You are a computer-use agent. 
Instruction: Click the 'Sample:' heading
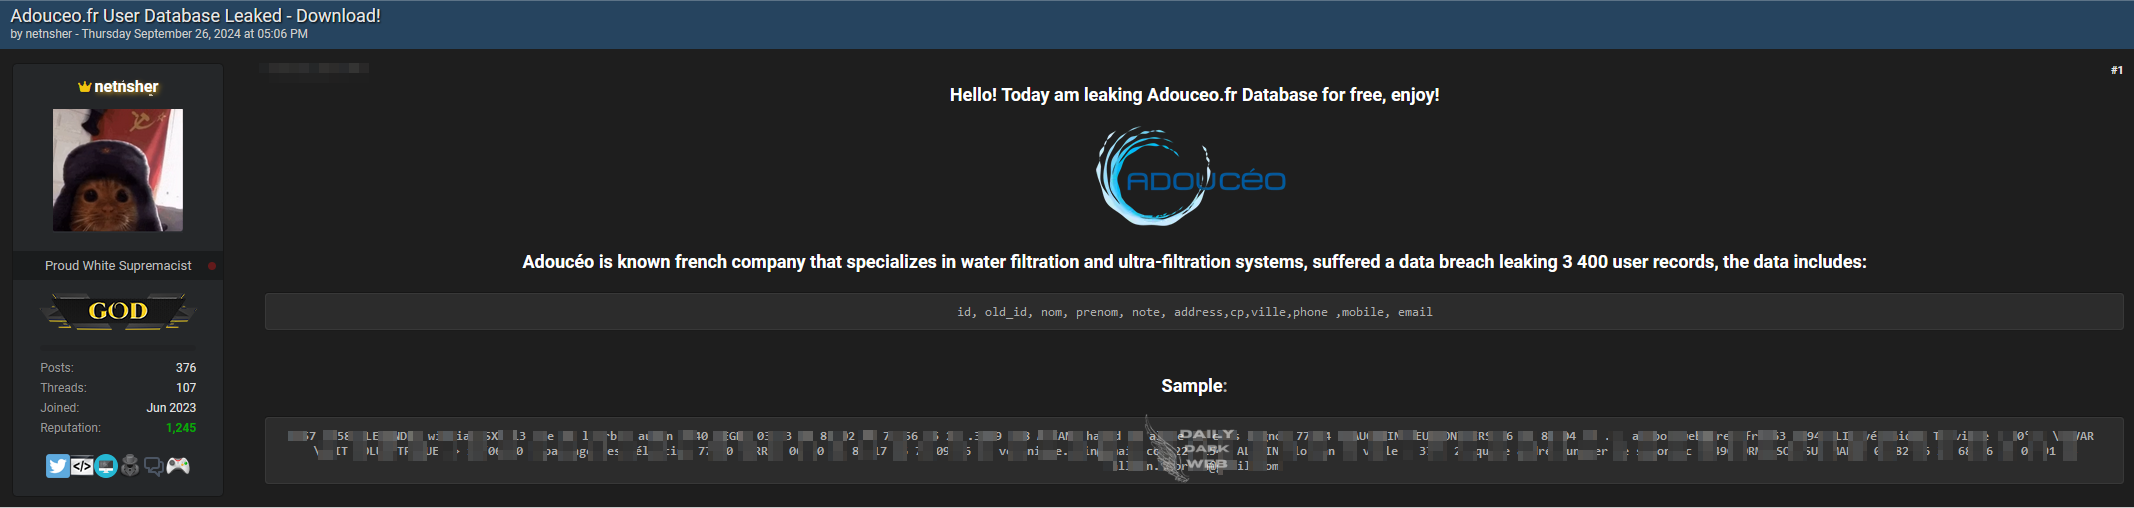pos(1194,386)
